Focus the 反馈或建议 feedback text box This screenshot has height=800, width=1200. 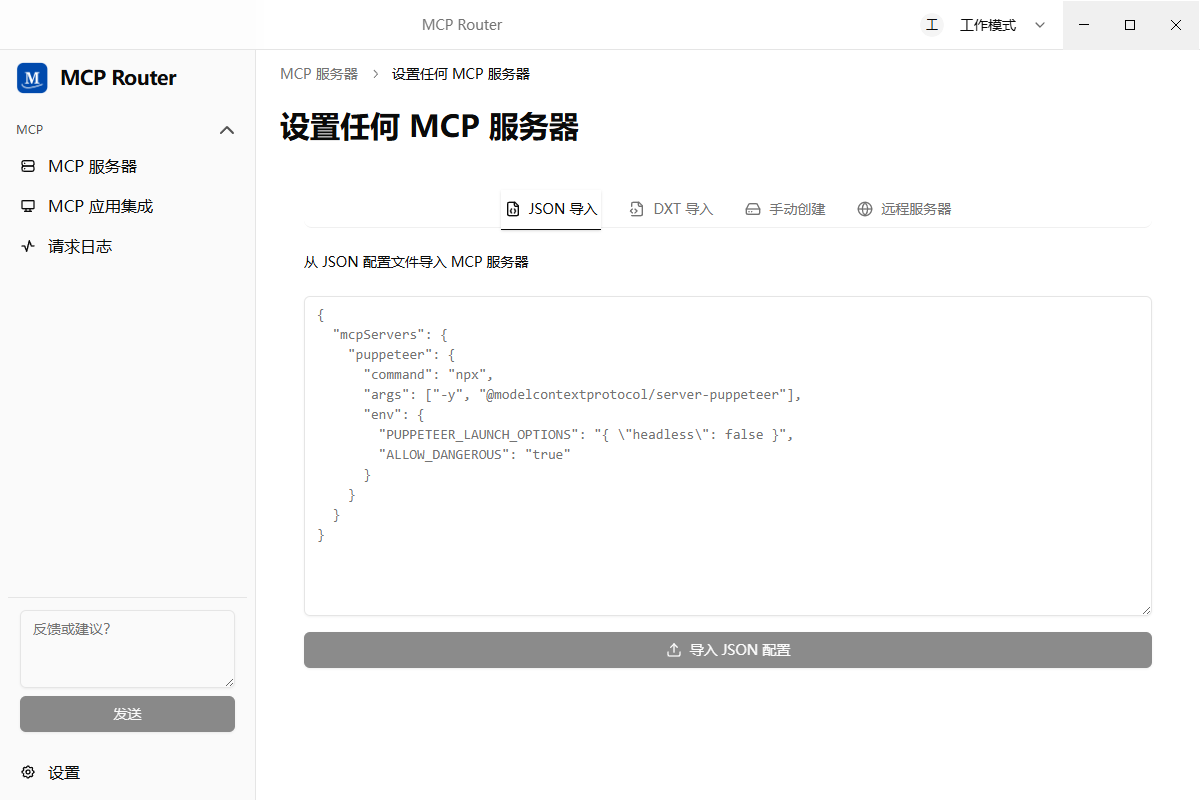pos(127,649)
